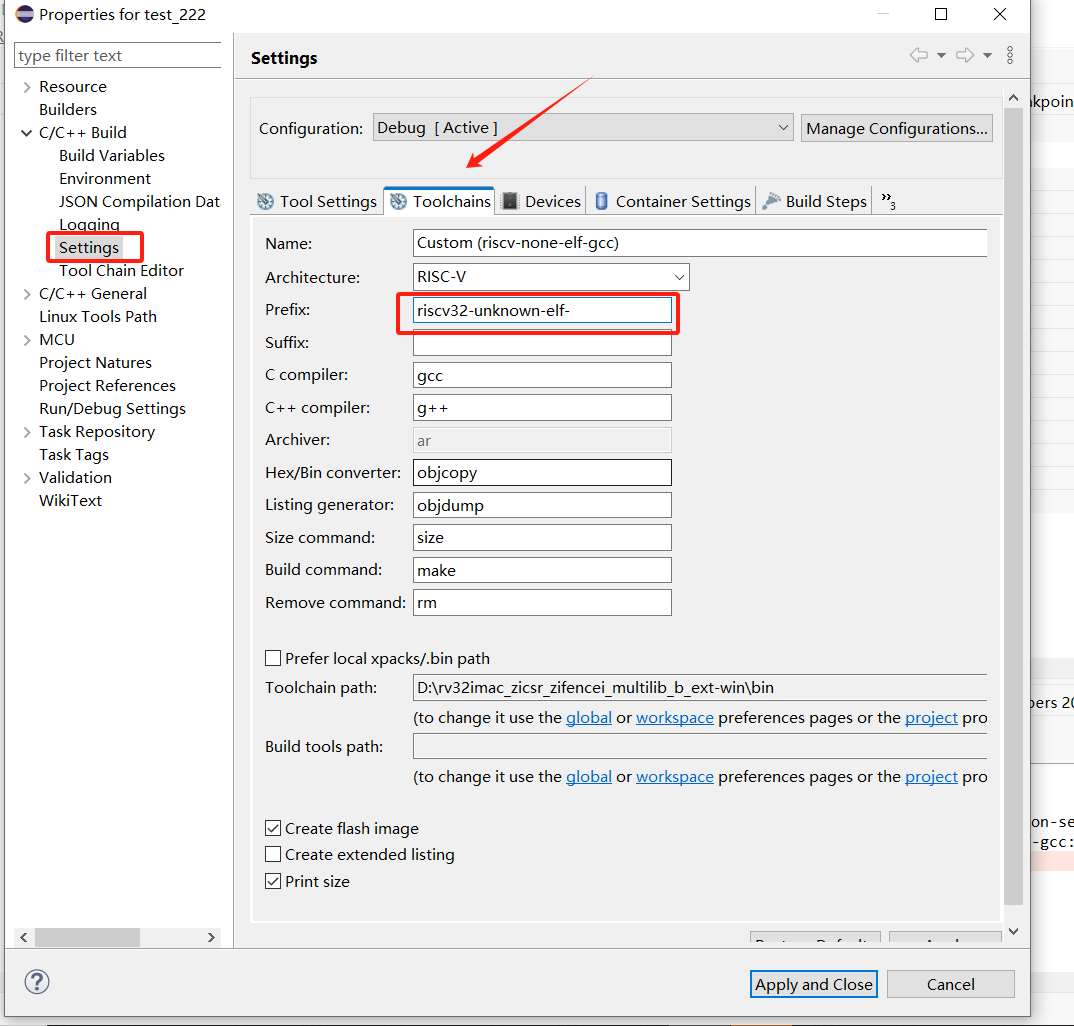Switch to the Container Settings tab
Screen dimensions: 1074x1026
672,201
